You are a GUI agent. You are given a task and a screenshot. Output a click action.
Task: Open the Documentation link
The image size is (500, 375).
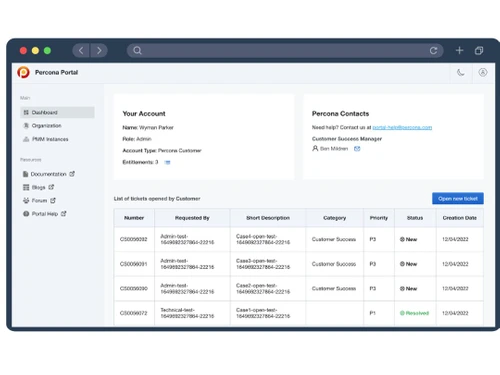click(x=48, y=174)
